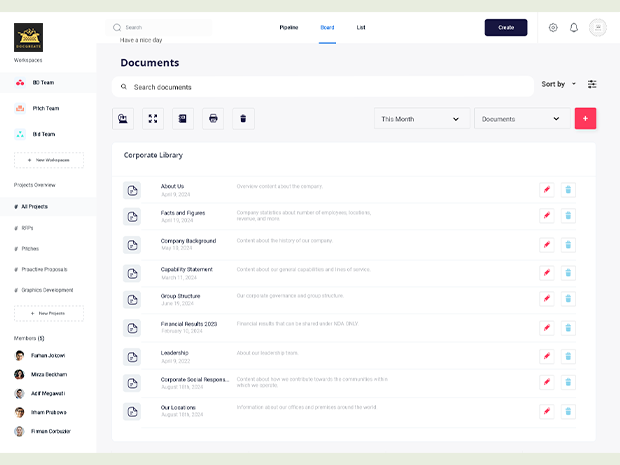Edit the Group Structure document
The height and width of the screenshot is (465, 620).
coord(547,299)
